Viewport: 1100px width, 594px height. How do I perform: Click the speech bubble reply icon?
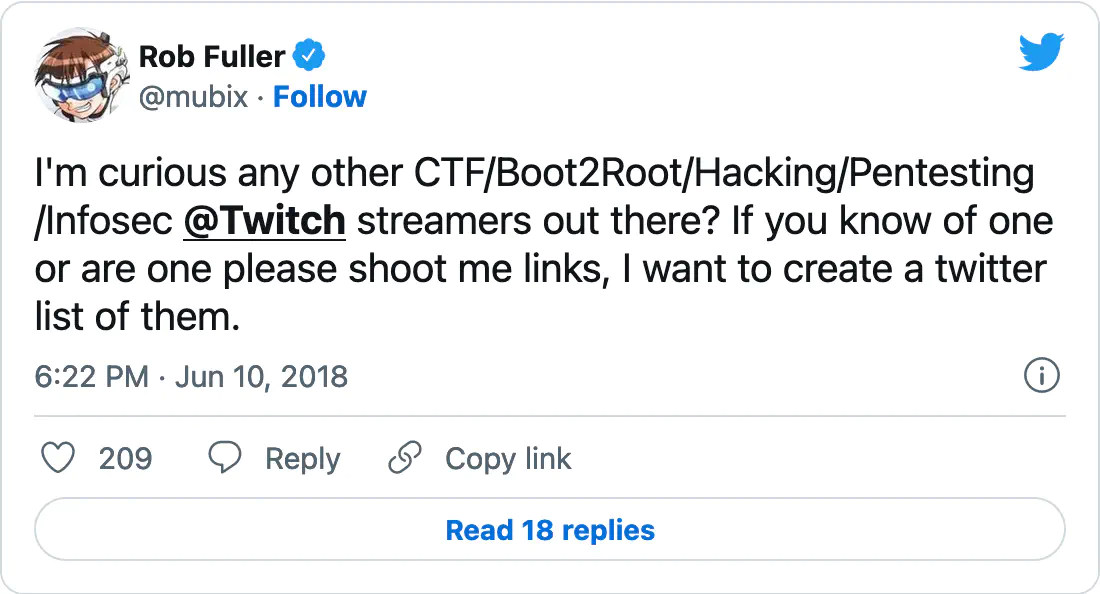coord(224,458)
